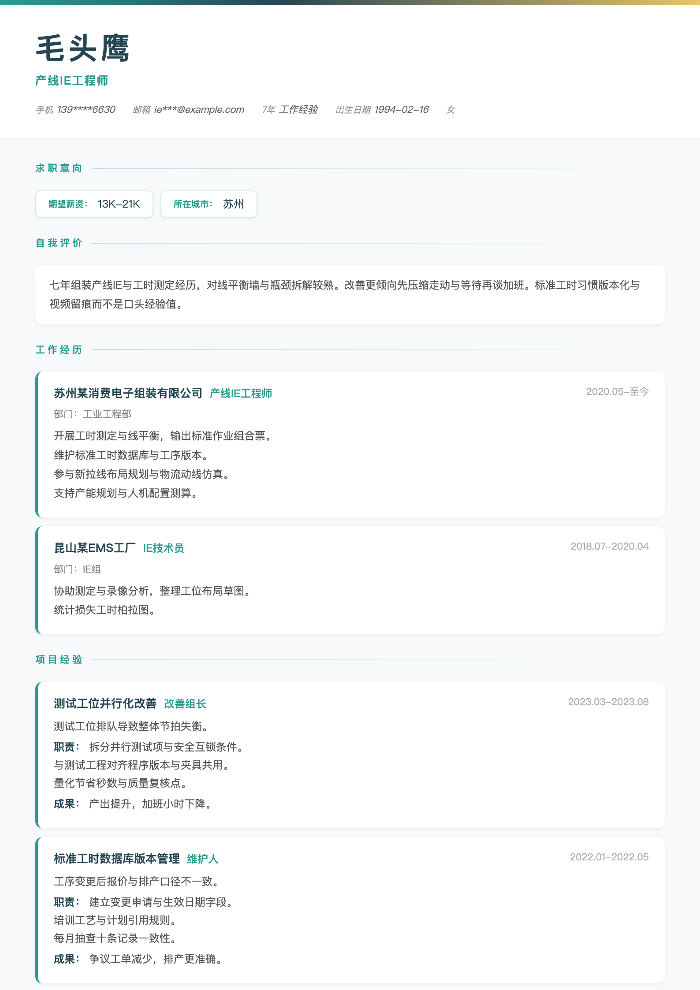The width and height of the screenshot is (700, 990).
Task: Click the line 培训工艺与计划引用规则
Action: pyautogui.click(x=116, y=921)
